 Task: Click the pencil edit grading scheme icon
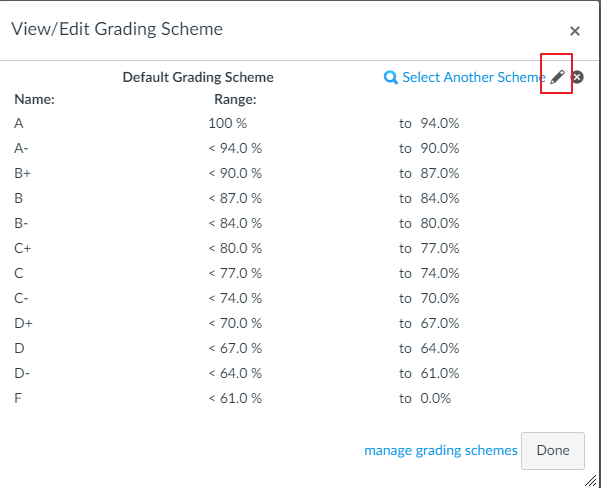tap(557, 77)
